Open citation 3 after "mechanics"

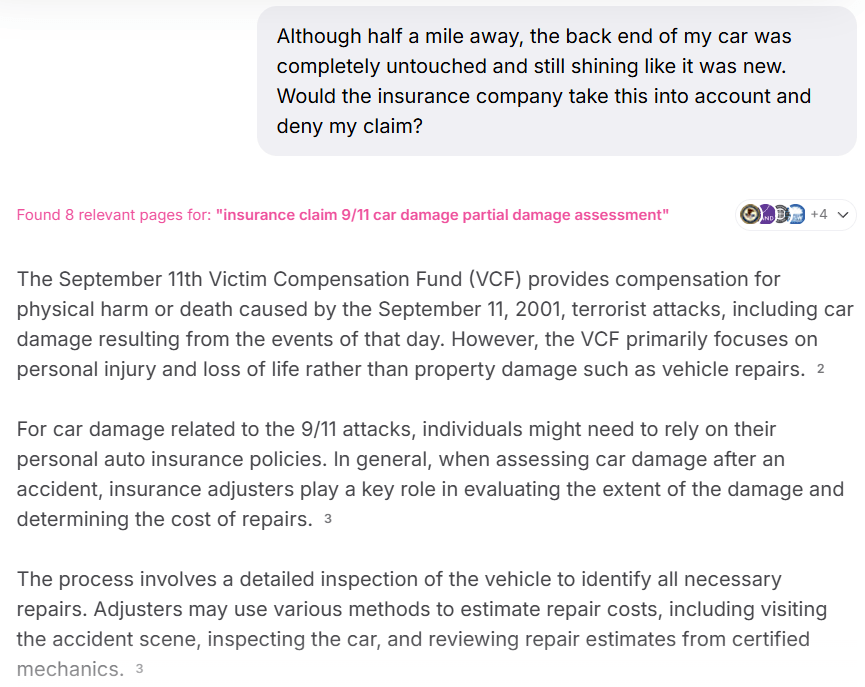point(139,669)
